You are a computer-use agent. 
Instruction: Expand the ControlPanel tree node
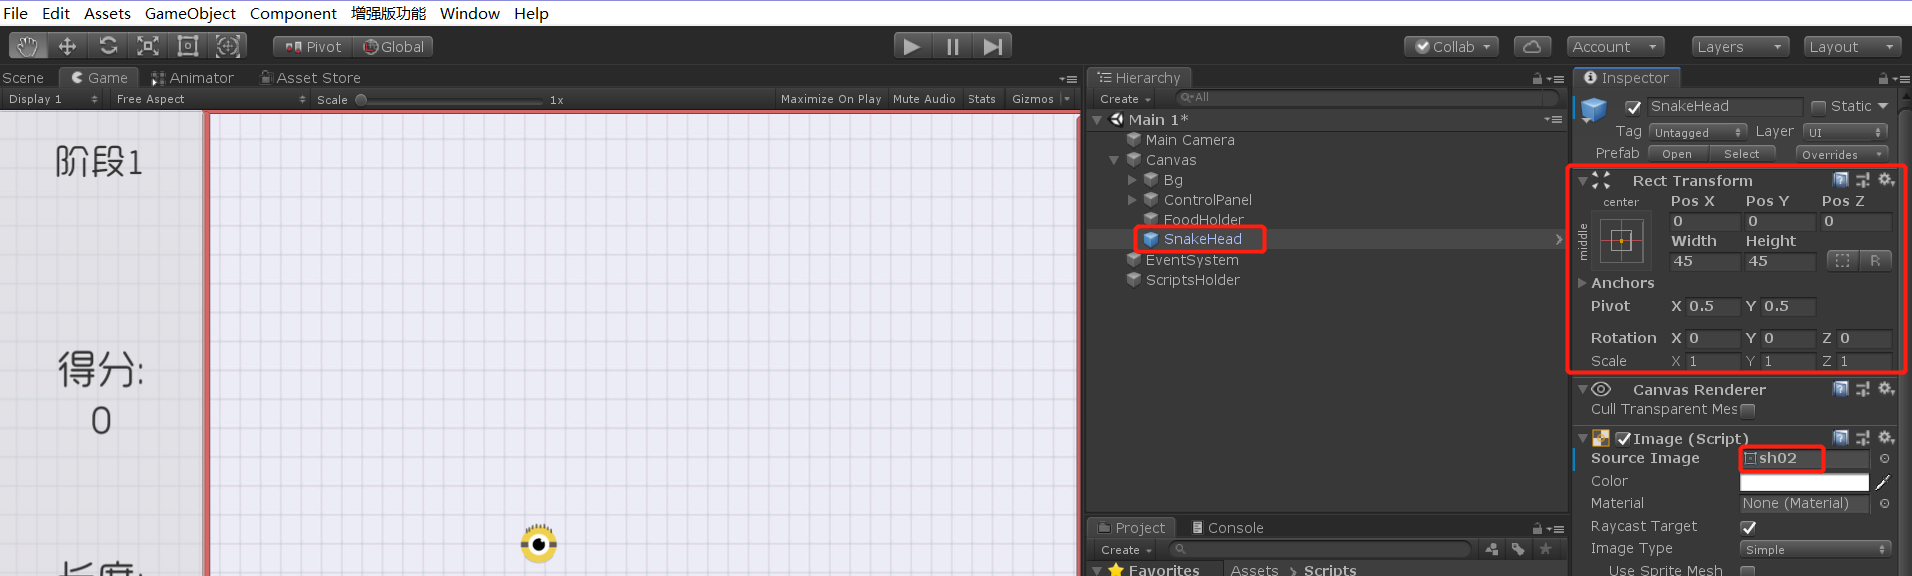click(1132, 200)
